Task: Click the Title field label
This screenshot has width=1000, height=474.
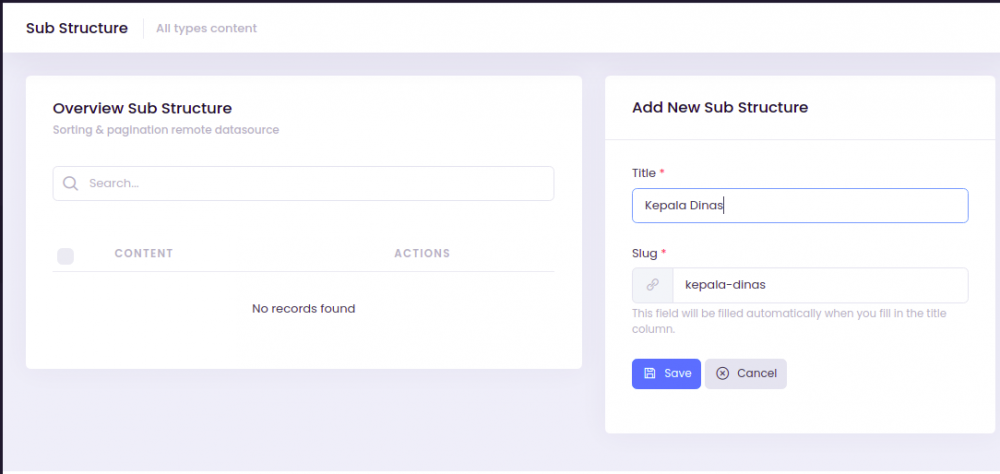Action: [x=644, y=173]
